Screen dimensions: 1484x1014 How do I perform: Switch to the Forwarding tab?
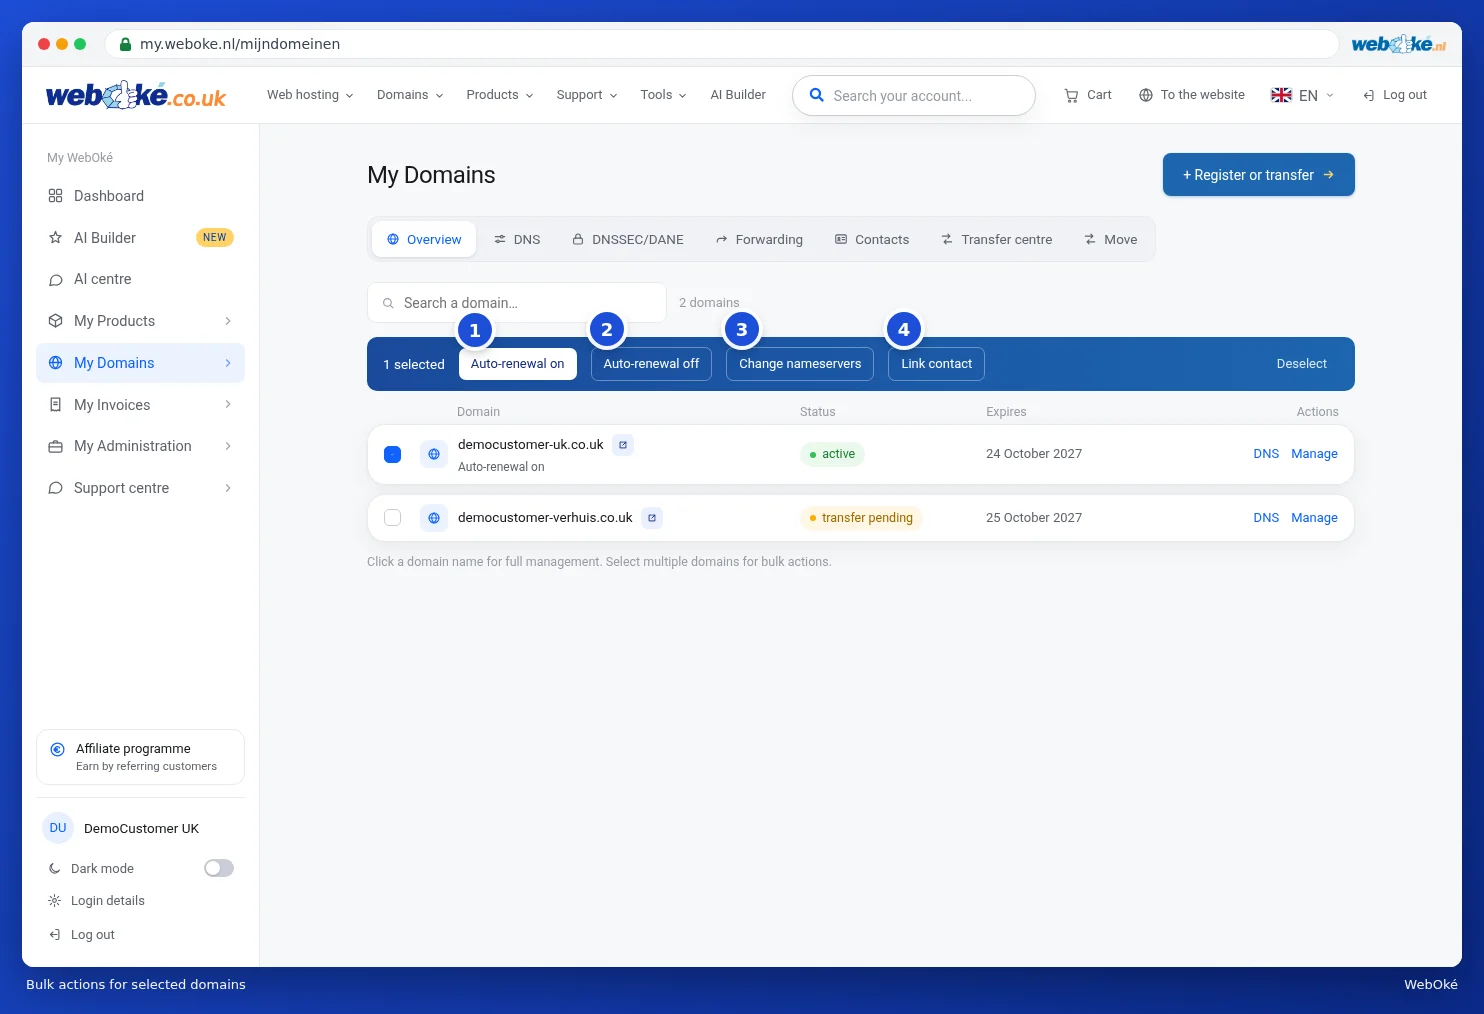point(759,240)
